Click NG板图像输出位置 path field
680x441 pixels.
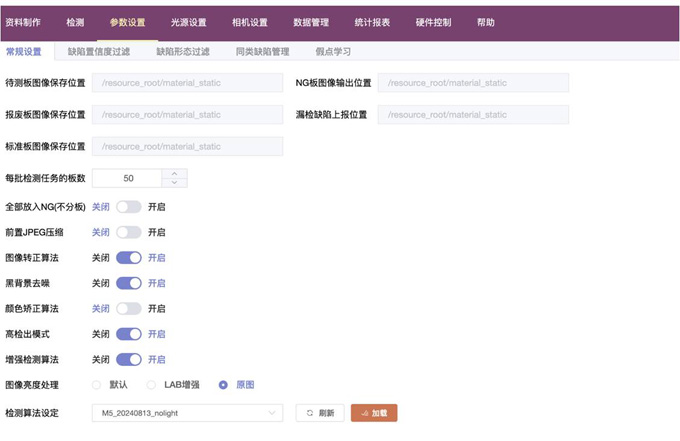click(x=474, y=83)
